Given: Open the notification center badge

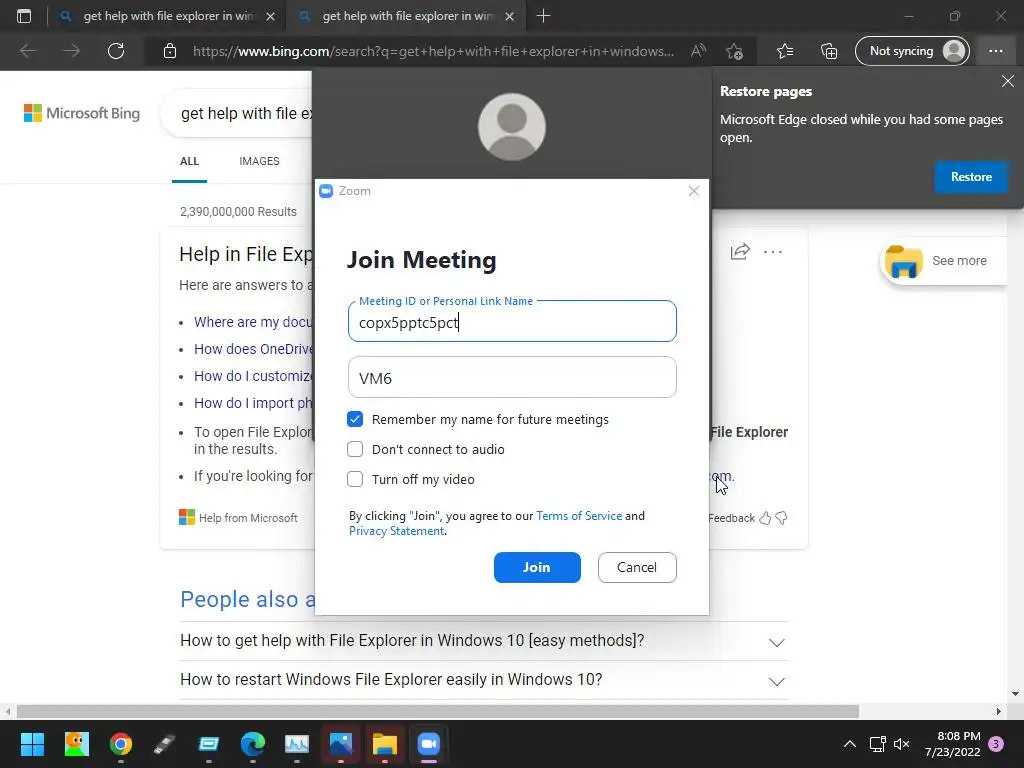Looking at the screenshot, I should click(996, 744).
